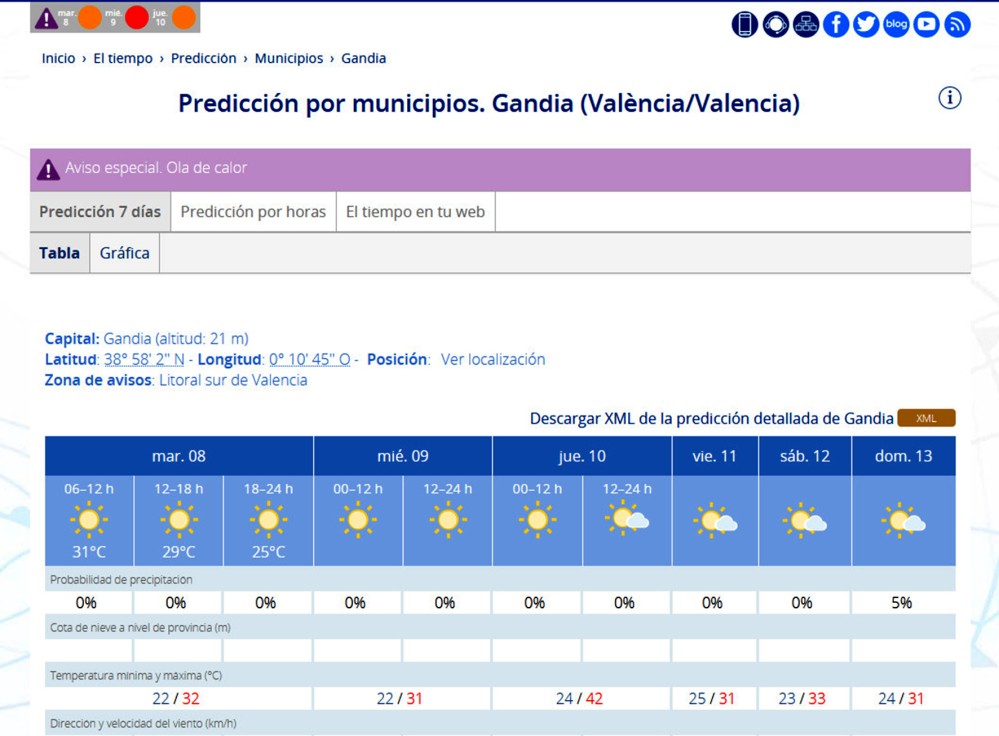
Task: Click partly cloudy icon for vie. 11
Action: click(x=715, y=521)
